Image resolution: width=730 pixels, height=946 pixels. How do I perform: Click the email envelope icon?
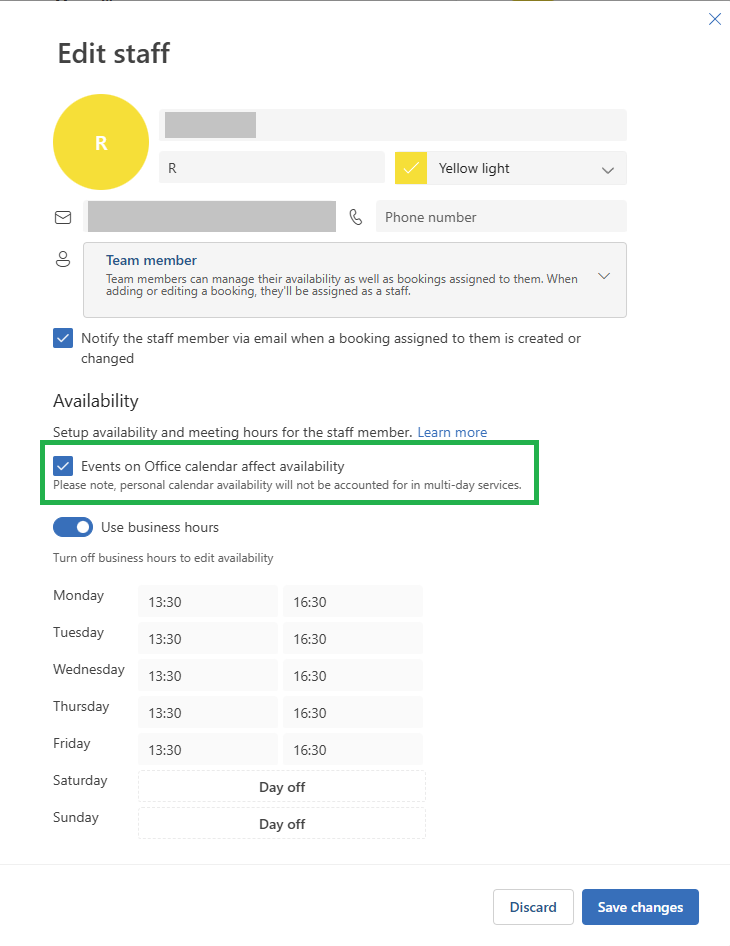(x=63, y=217)
